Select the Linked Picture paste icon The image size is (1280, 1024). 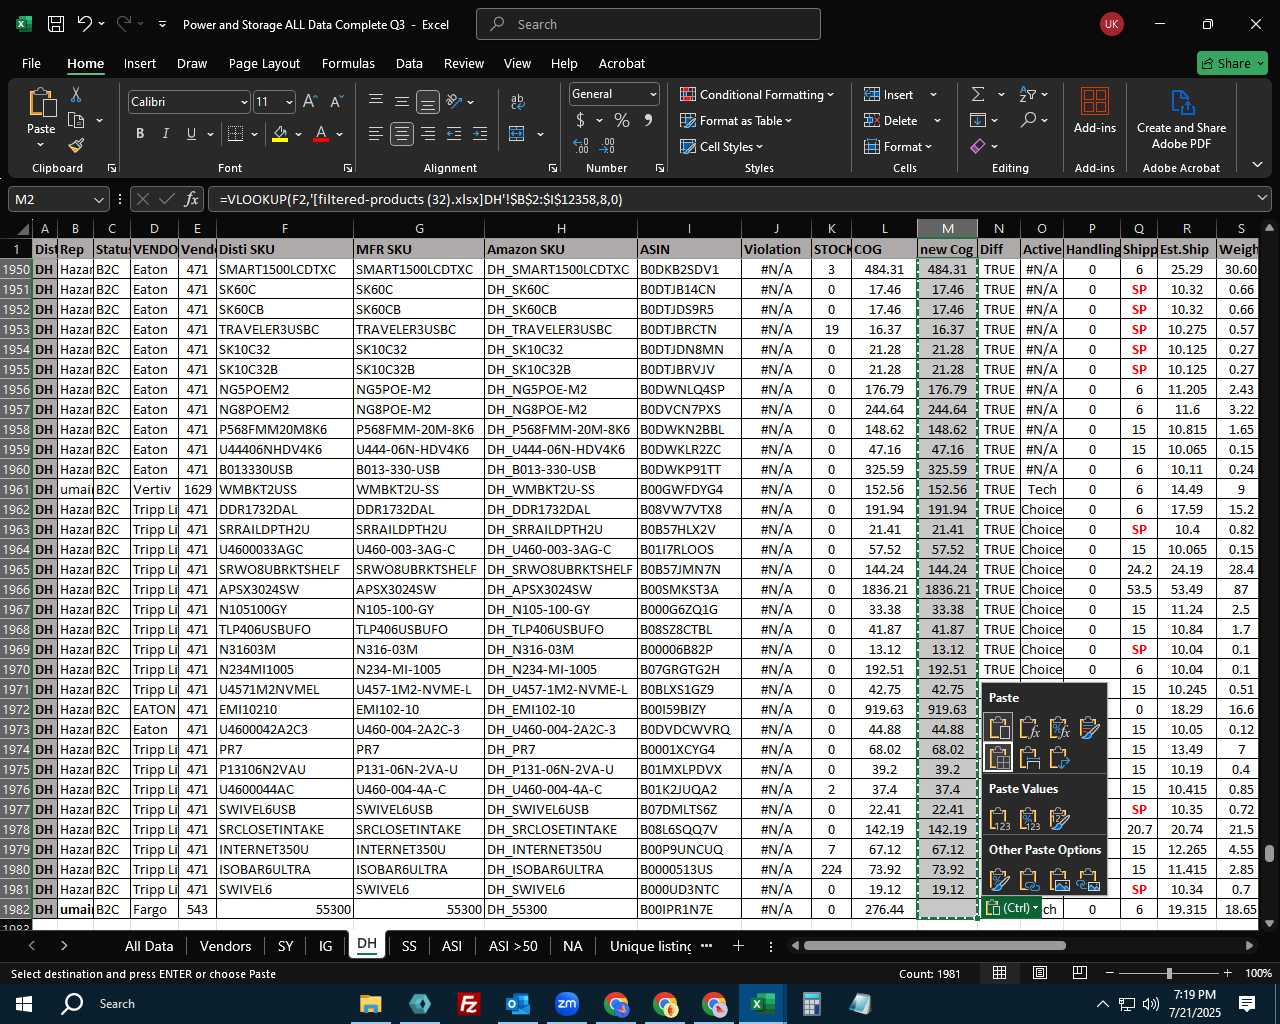click(x=1089, y=880)
